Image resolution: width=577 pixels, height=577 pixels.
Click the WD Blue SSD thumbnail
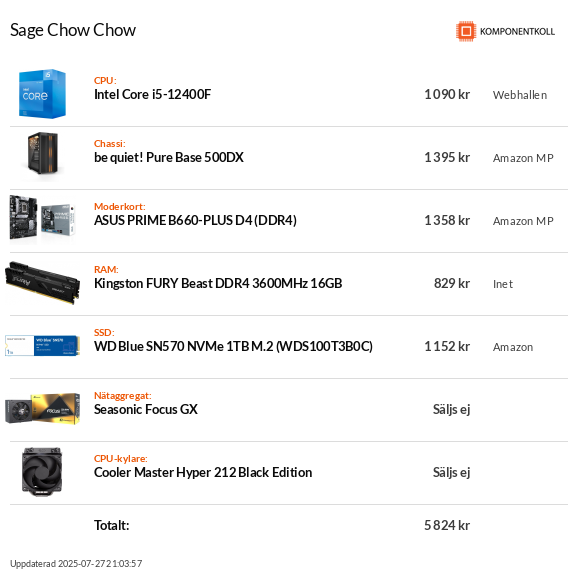tap(42, 346)
